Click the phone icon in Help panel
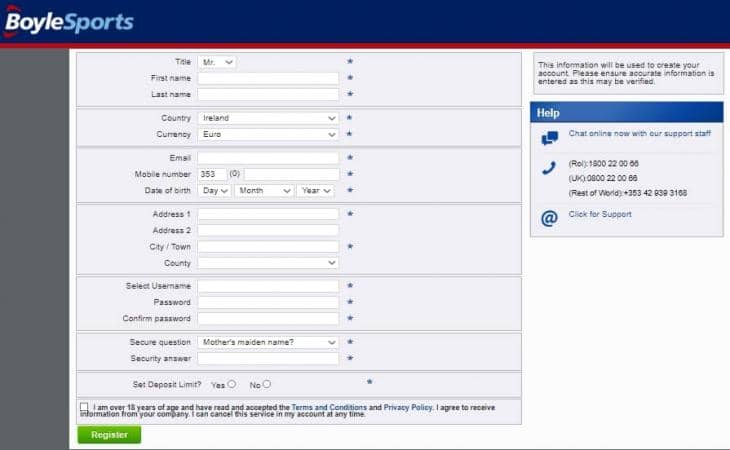The height and width of the screenshot is (450, 730). pyautogui.click(x=548, y=169)
